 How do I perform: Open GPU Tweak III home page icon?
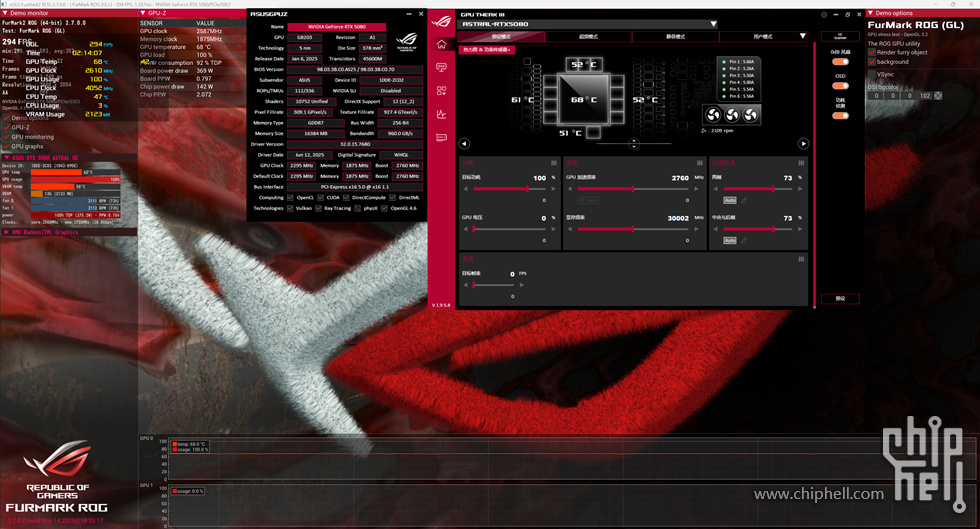tap(441, 44)
